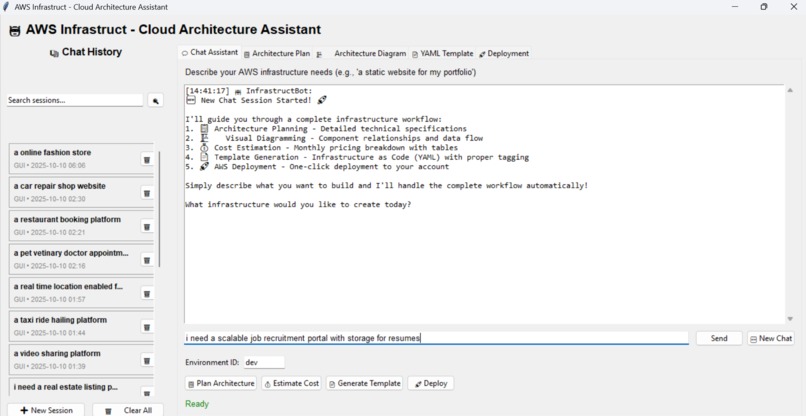Maximize the application window
The image size is (806, 416).
point(764,7)
